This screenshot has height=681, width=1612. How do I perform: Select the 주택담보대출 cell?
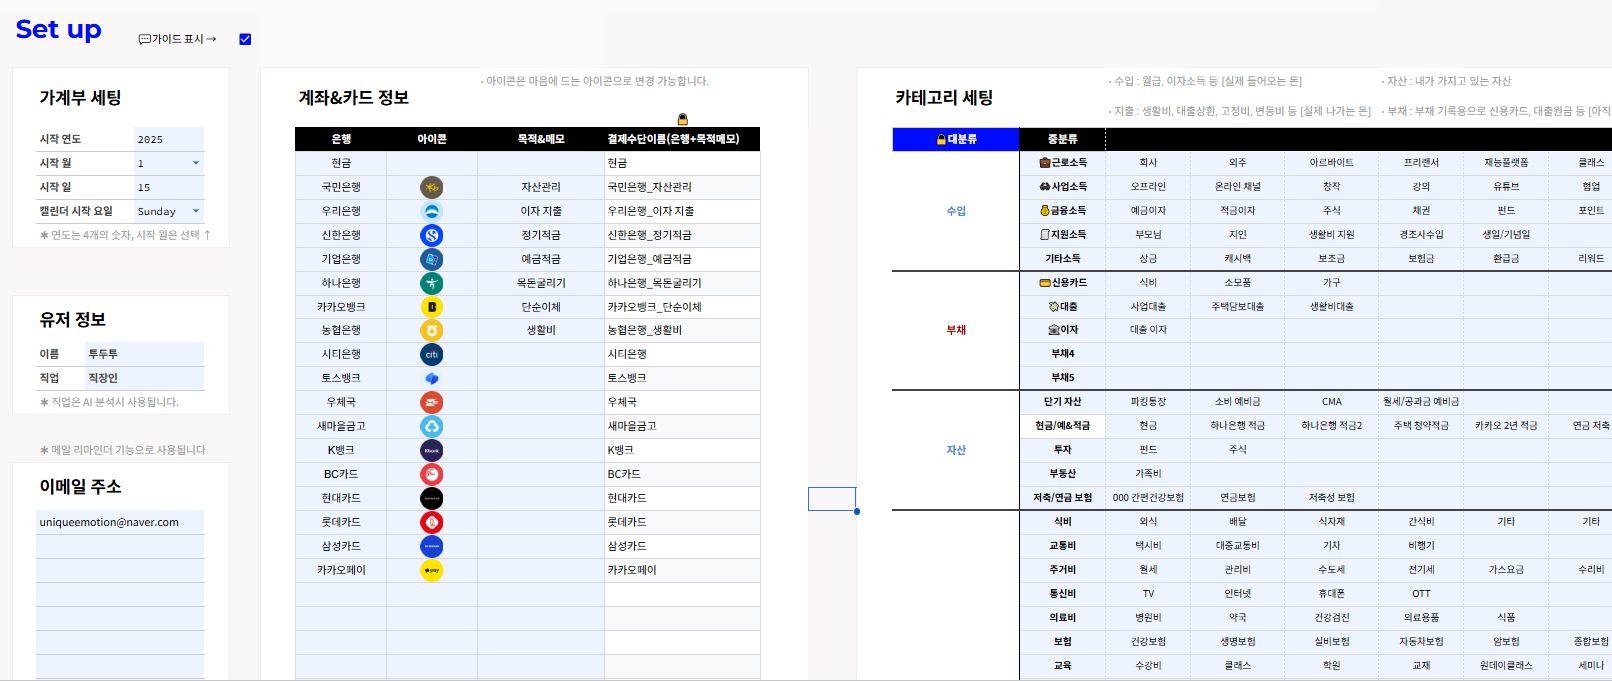(x=1238, y=307)
